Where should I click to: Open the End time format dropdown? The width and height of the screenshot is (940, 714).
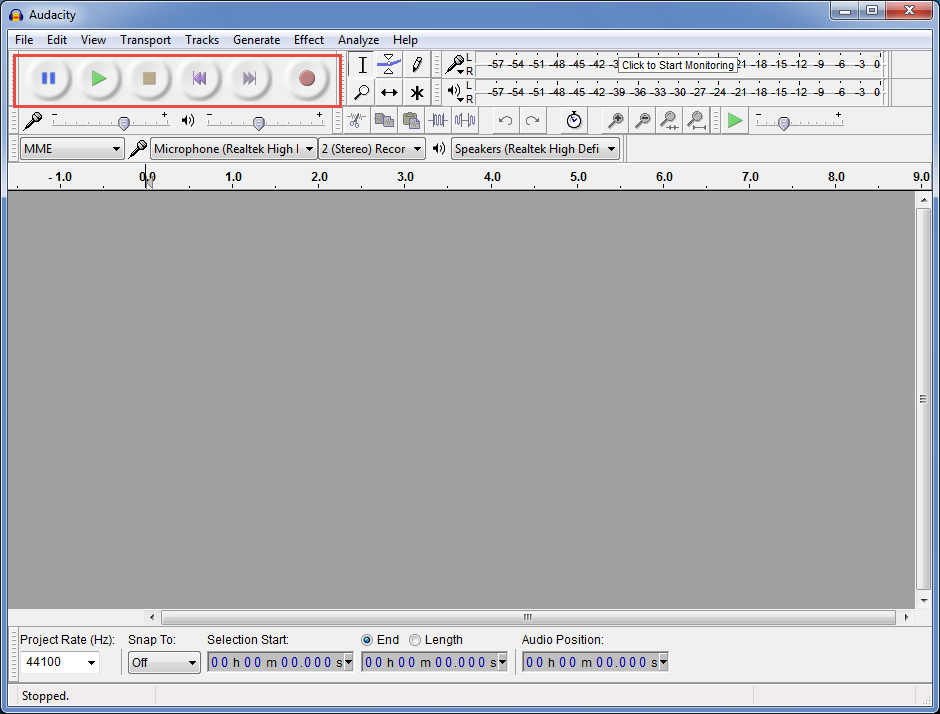click(502, 662)
